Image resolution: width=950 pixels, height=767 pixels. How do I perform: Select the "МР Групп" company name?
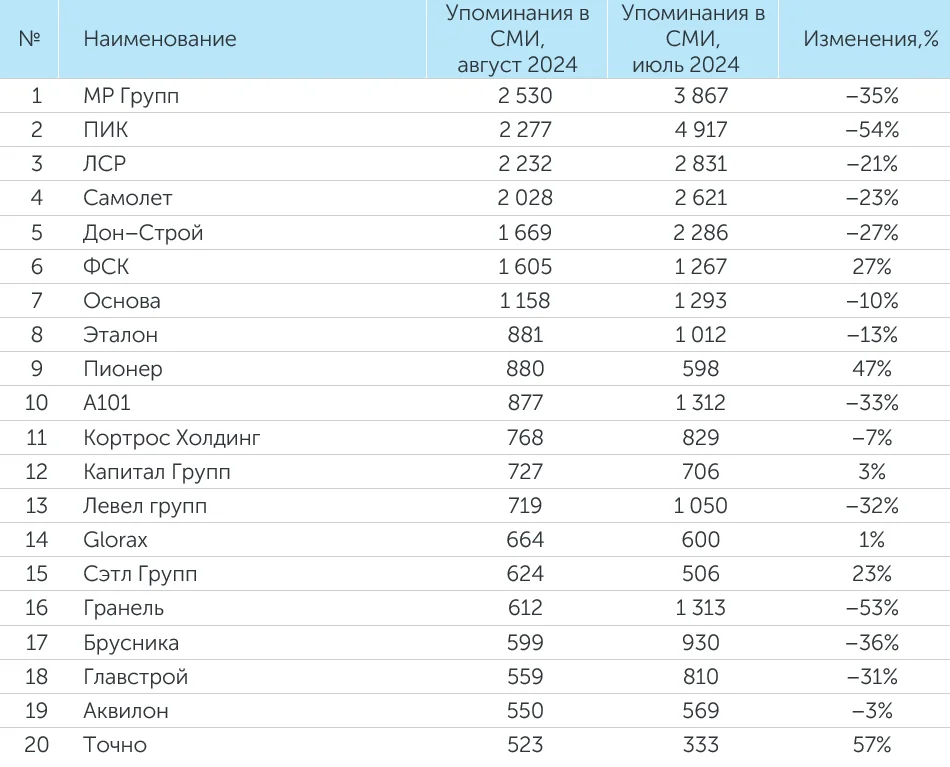click(x=131, y=96)
